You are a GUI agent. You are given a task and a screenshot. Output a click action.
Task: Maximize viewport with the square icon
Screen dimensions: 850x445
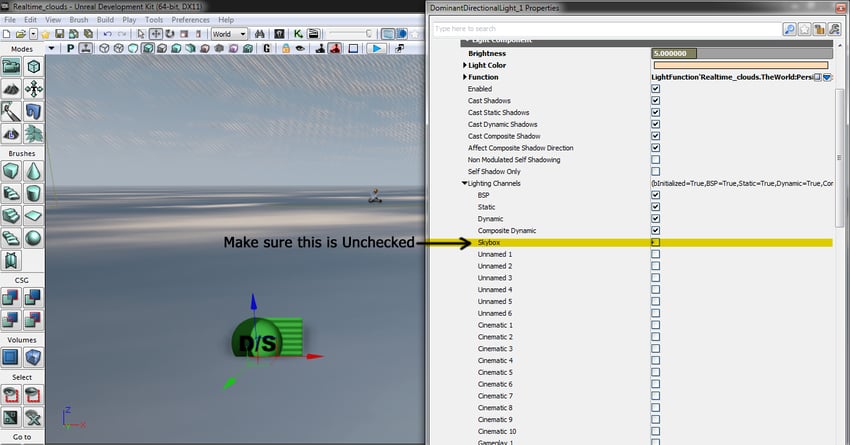click(x=353, y=49)
